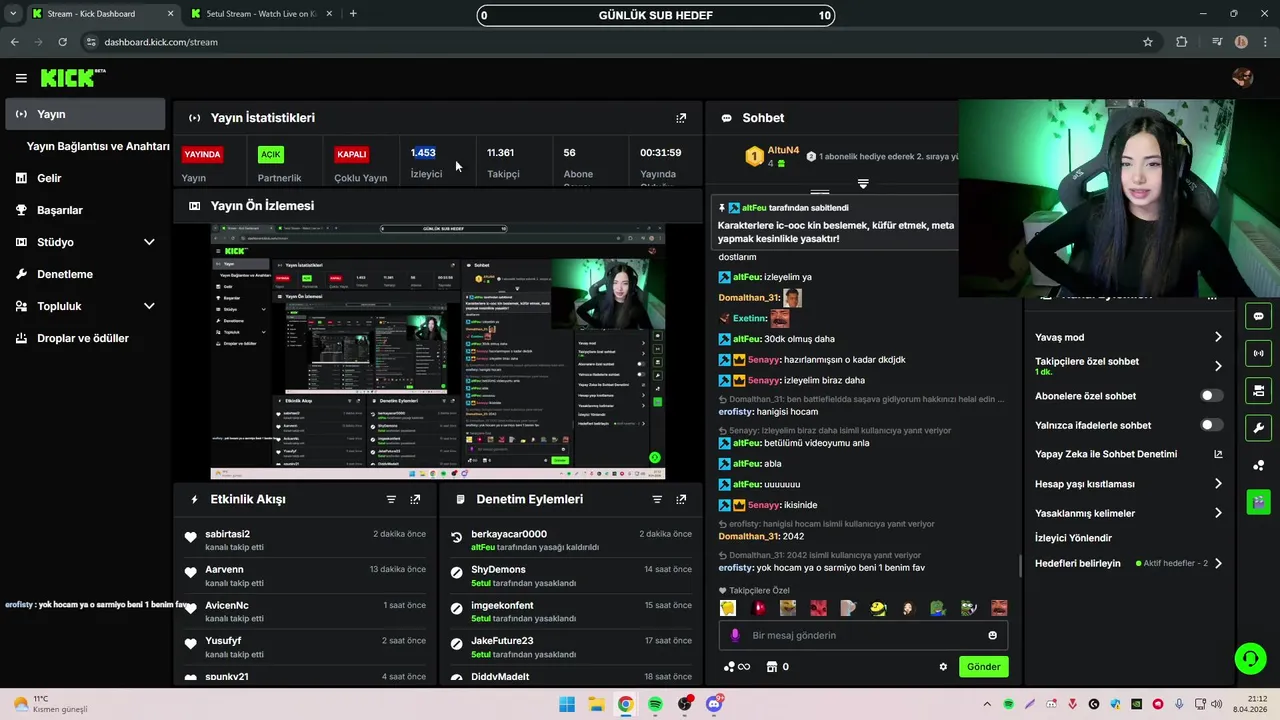Click the three-dots points icon in the right bar

click(1258, 465)
